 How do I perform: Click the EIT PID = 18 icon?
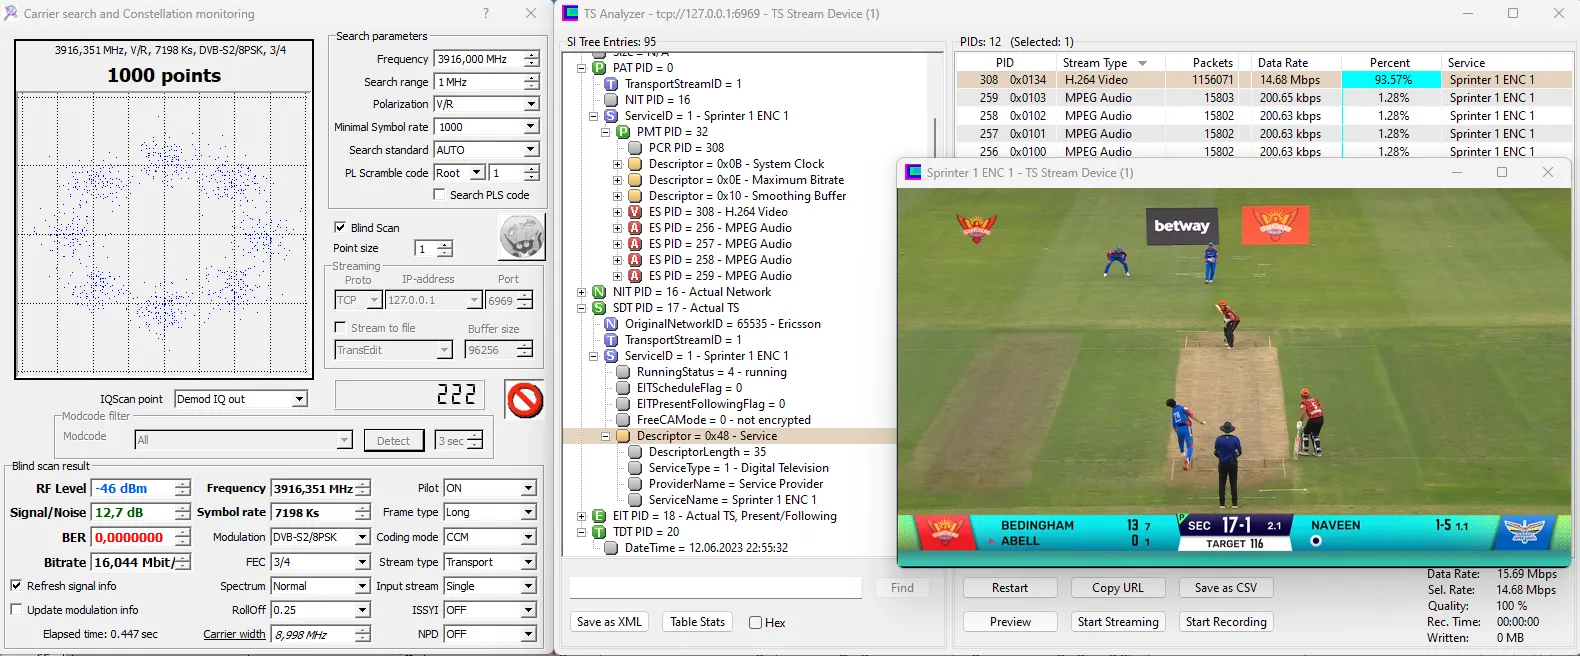(599, 516)
